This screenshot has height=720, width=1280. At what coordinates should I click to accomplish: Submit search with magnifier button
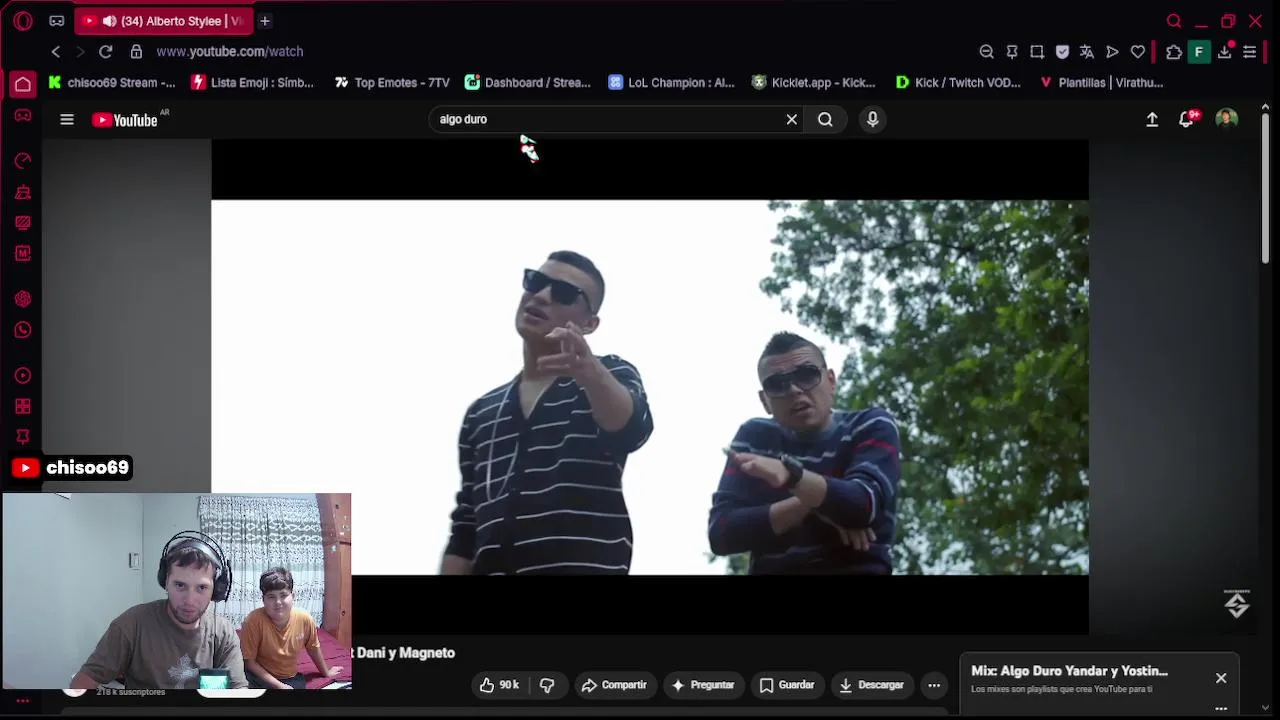pos(826,119)
